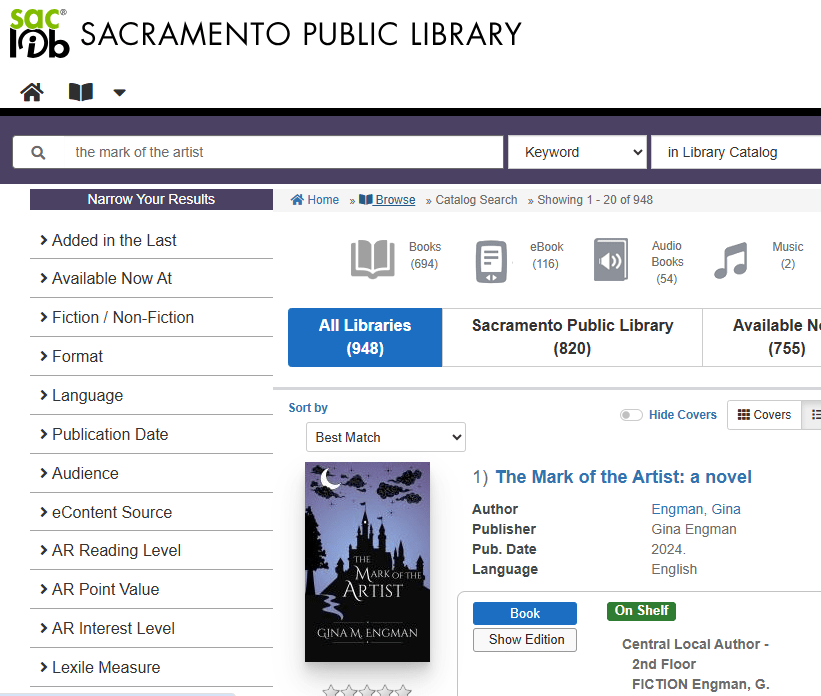The width and height of the screenshot is (821, 696).
Task: Filter results by Books format icon
Action: click(x=372, y=258)
